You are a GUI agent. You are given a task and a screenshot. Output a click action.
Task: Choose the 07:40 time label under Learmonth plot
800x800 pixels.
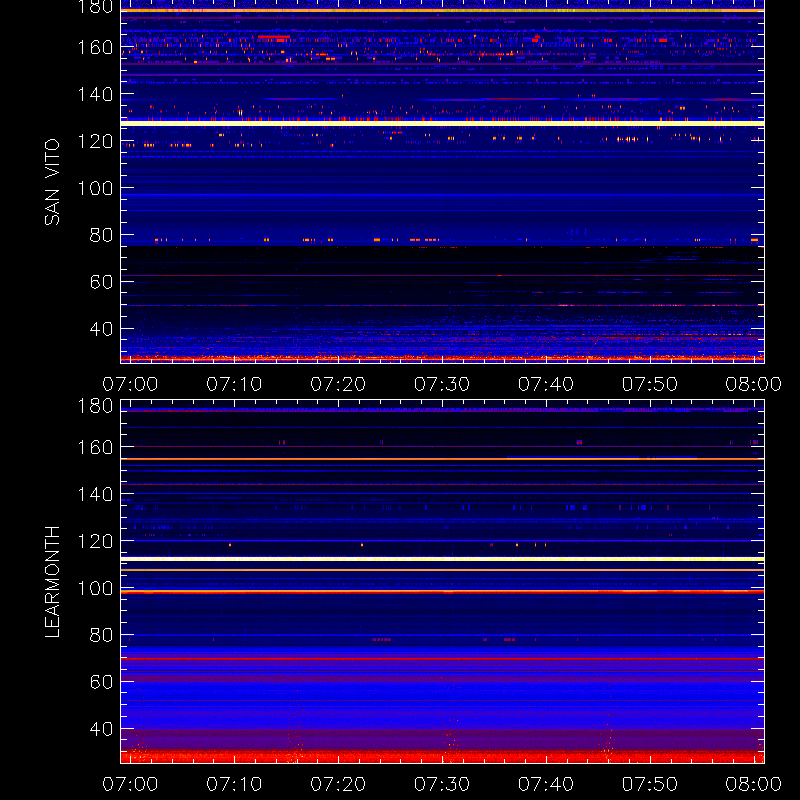546,784
